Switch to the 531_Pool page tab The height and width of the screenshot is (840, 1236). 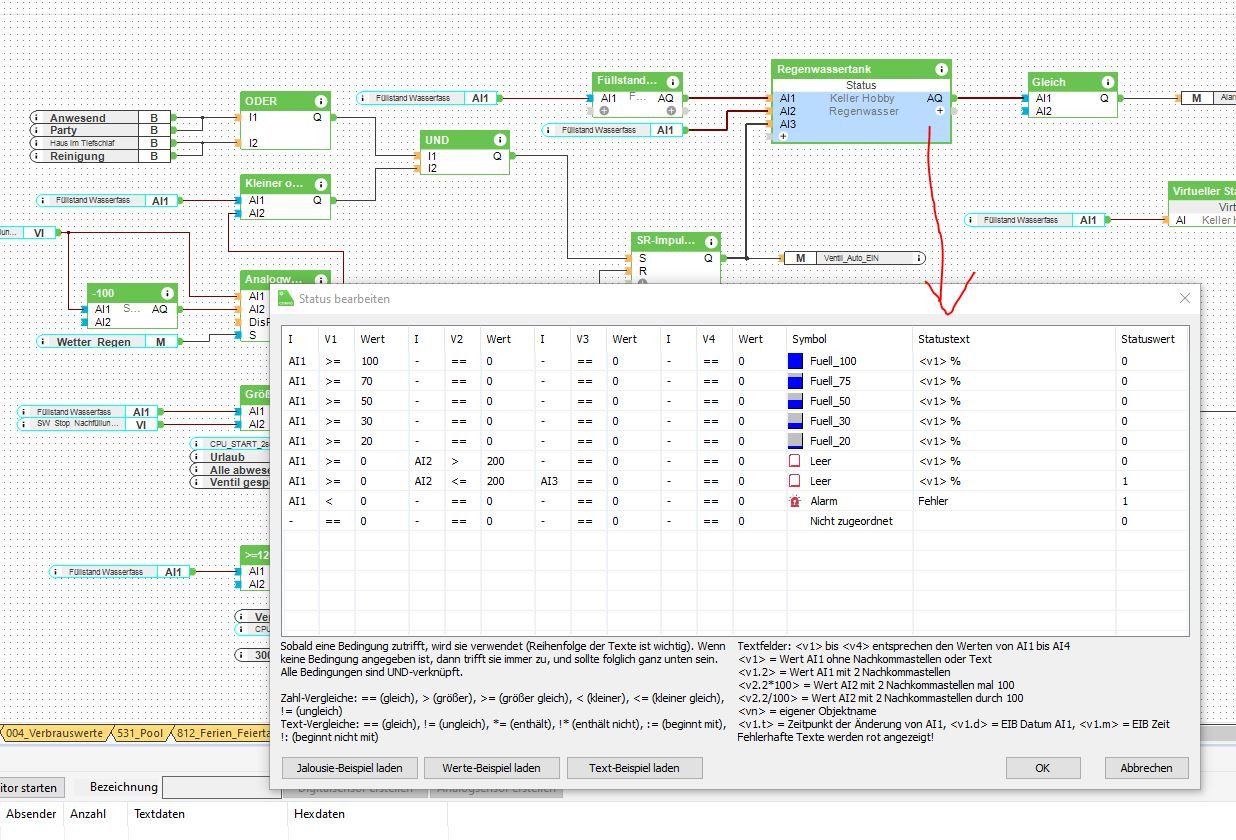[142, 733]
